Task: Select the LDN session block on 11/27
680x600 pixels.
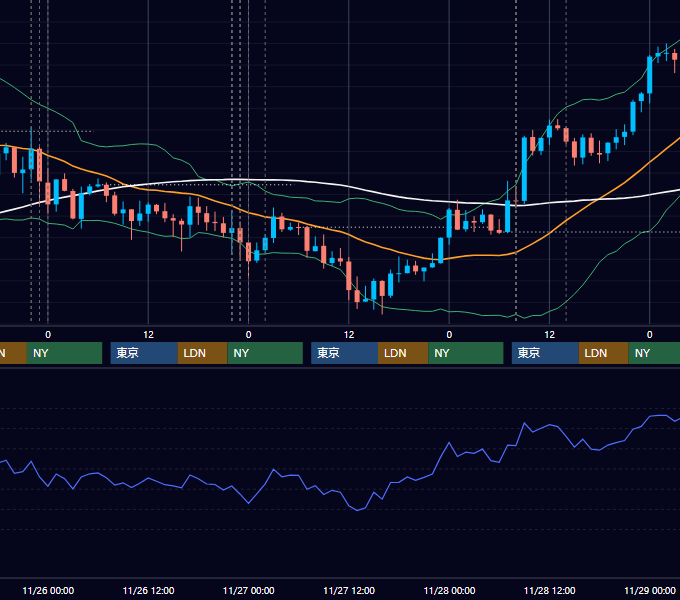Action: click(403, 353)
